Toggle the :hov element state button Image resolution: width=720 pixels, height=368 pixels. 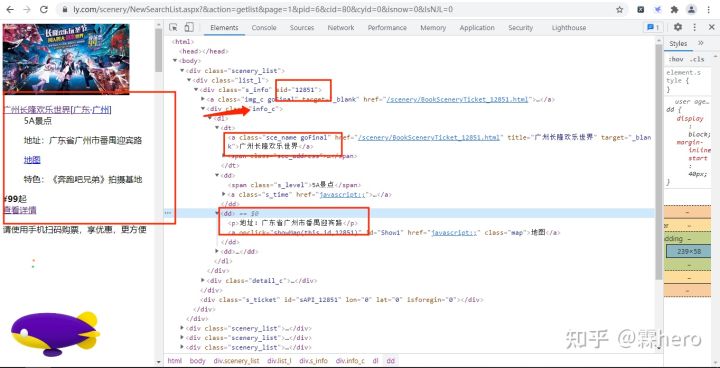point(675,59)
